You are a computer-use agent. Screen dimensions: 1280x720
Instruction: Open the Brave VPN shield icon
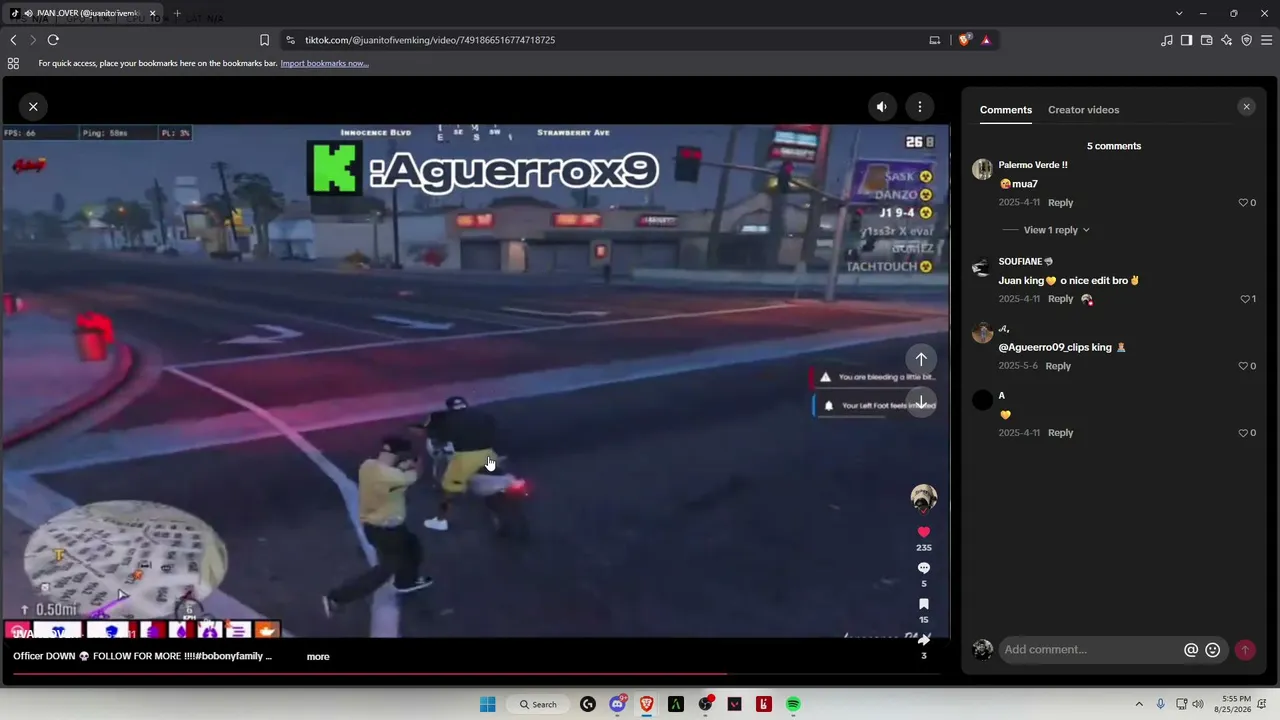click(x=1246, y=40)
